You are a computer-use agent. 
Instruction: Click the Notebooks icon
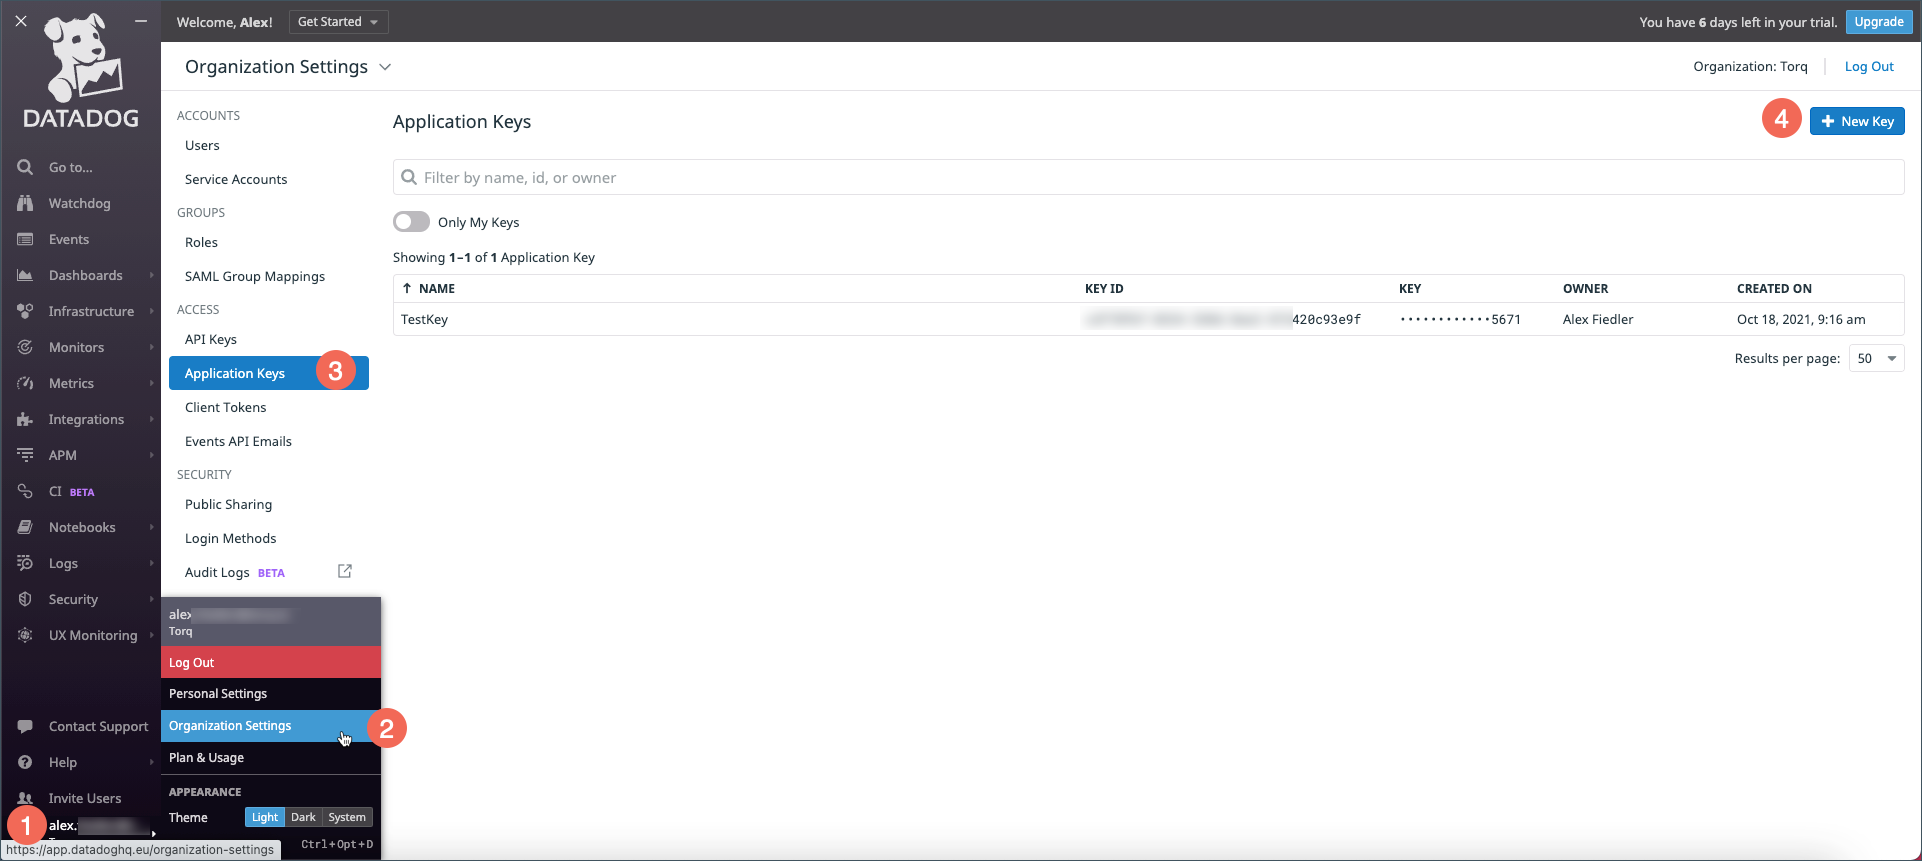25,527
